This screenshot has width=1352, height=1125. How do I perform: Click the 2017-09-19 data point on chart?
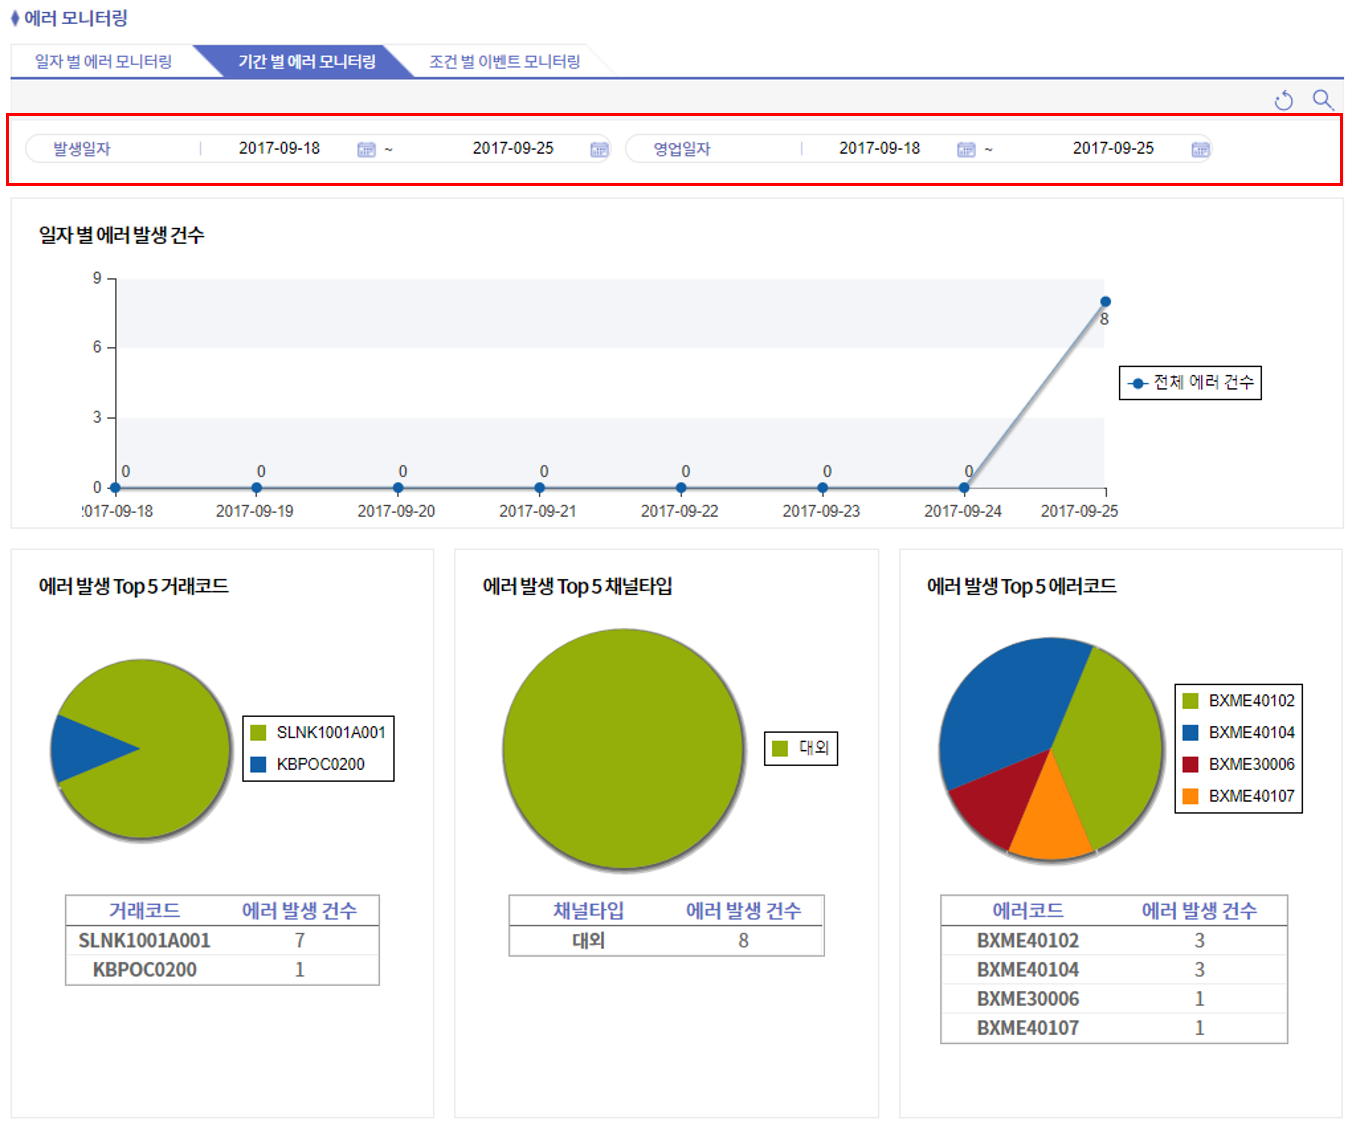(x=257, y=488)
